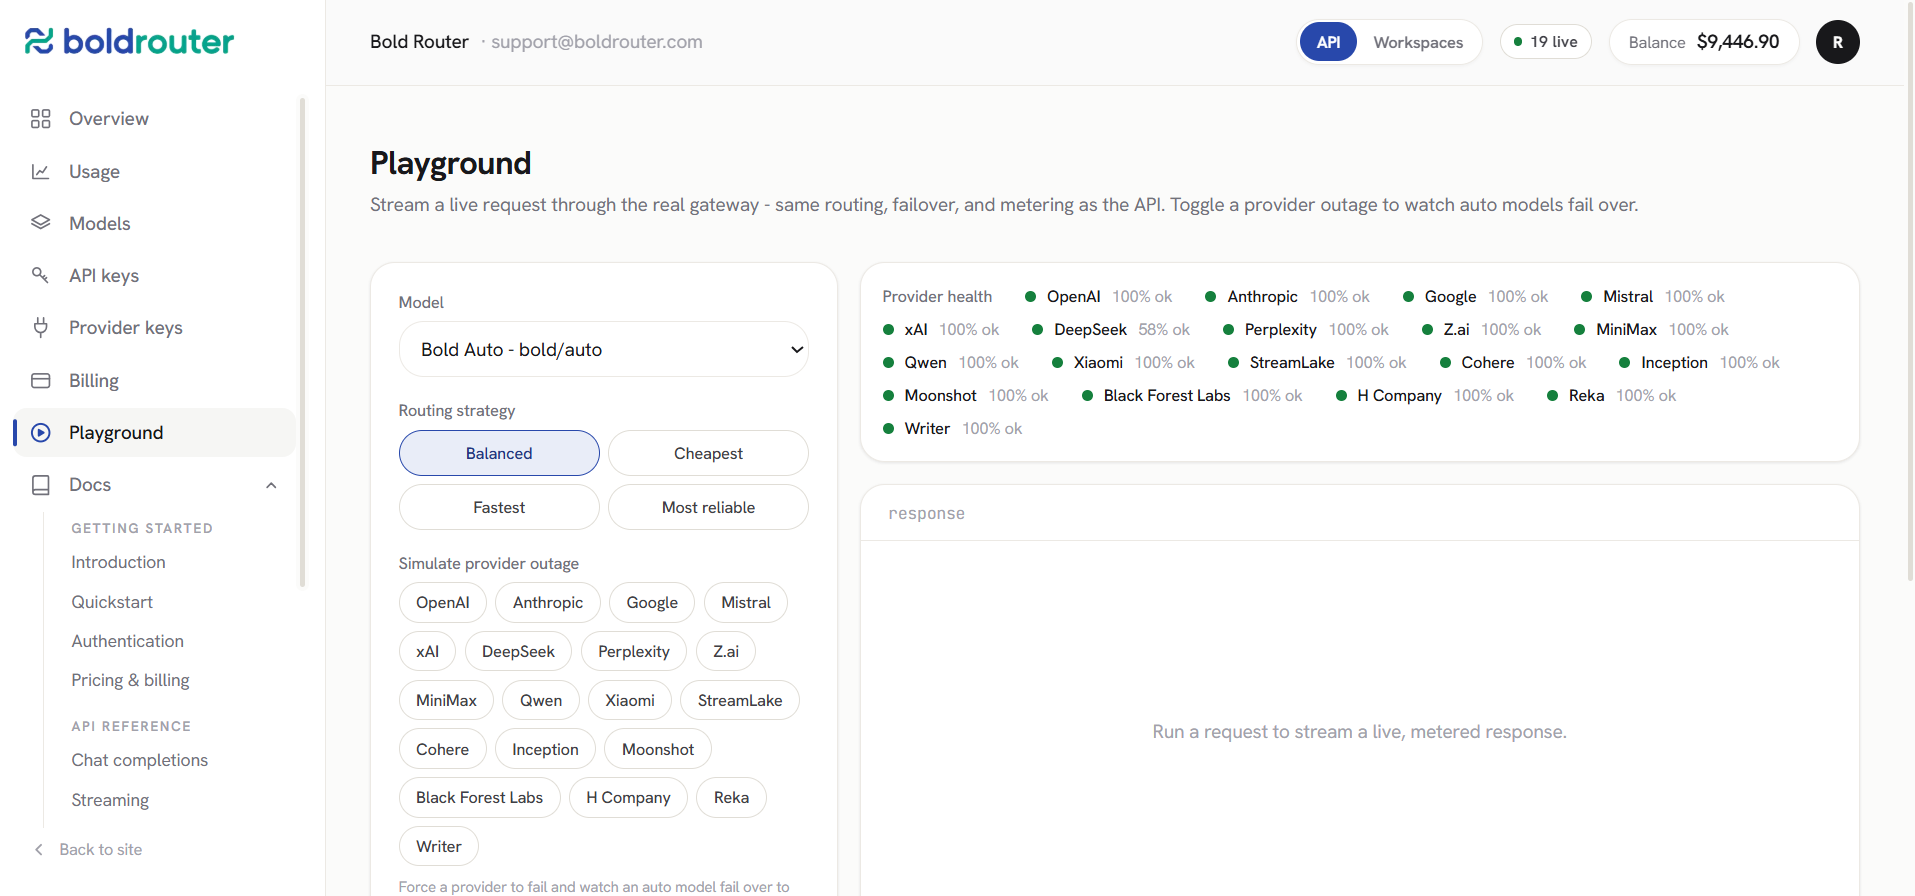
Task: Open the Model dropdown Bold Auto
Action: click(604, 349)
